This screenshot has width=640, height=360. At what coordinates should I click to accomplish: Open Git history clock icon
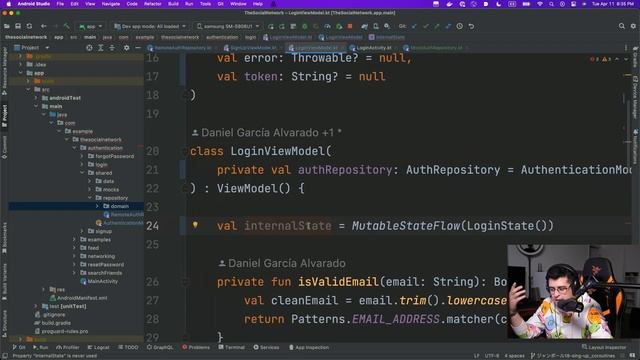point(460,26)
